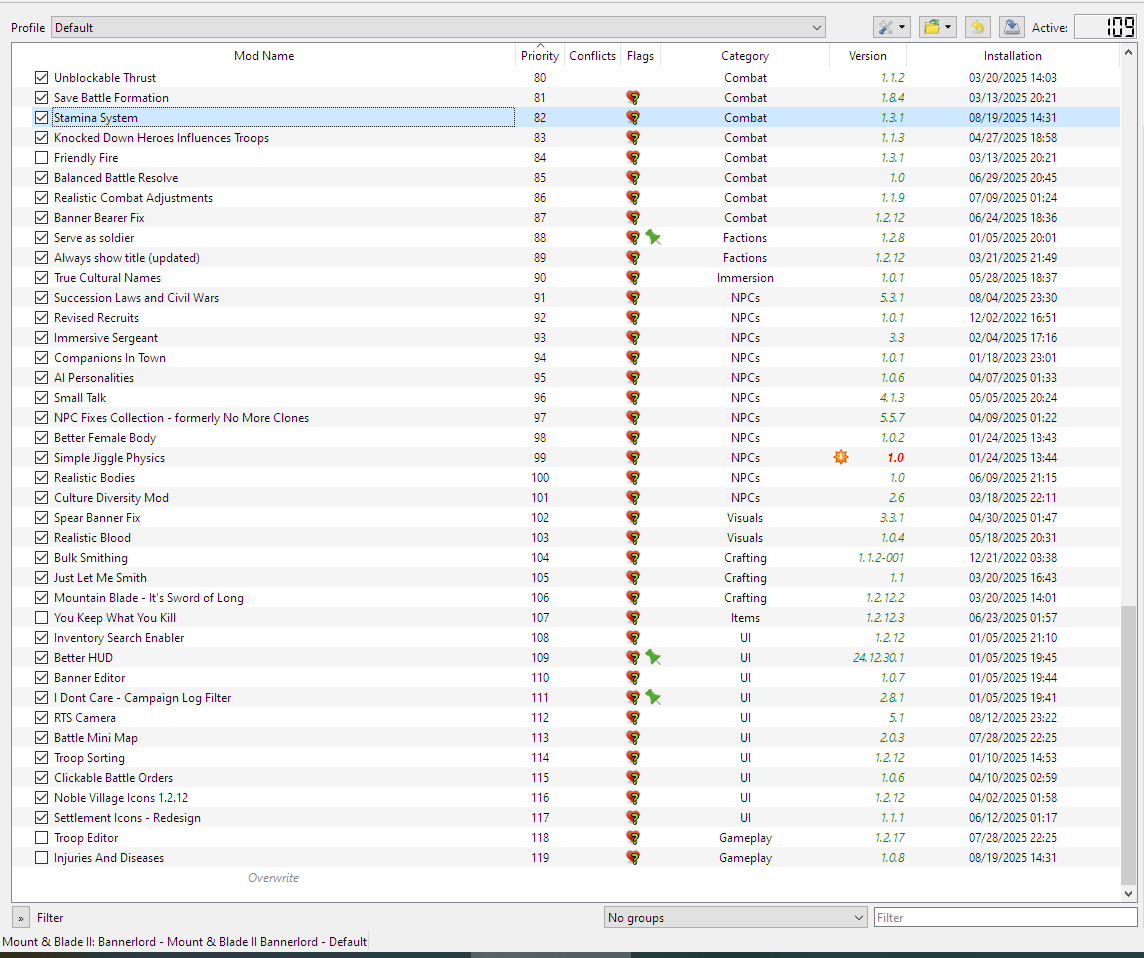Screen dimensions: 1144x958
Task: Focus the Filter text input field
Action: 1005,918
